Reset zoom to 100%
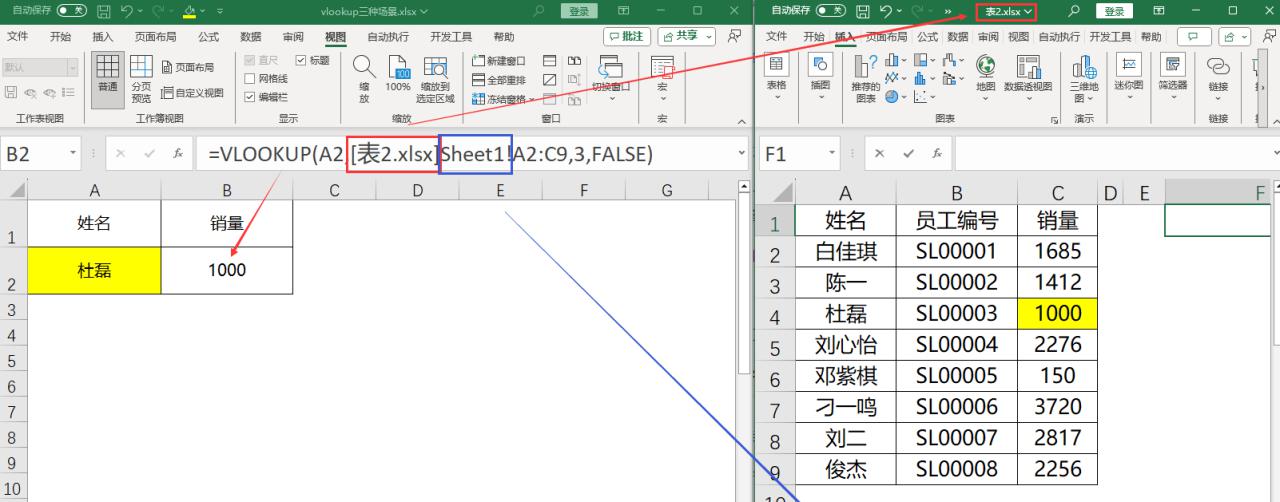The image size is (1280, 502). [x=398, y=74]
